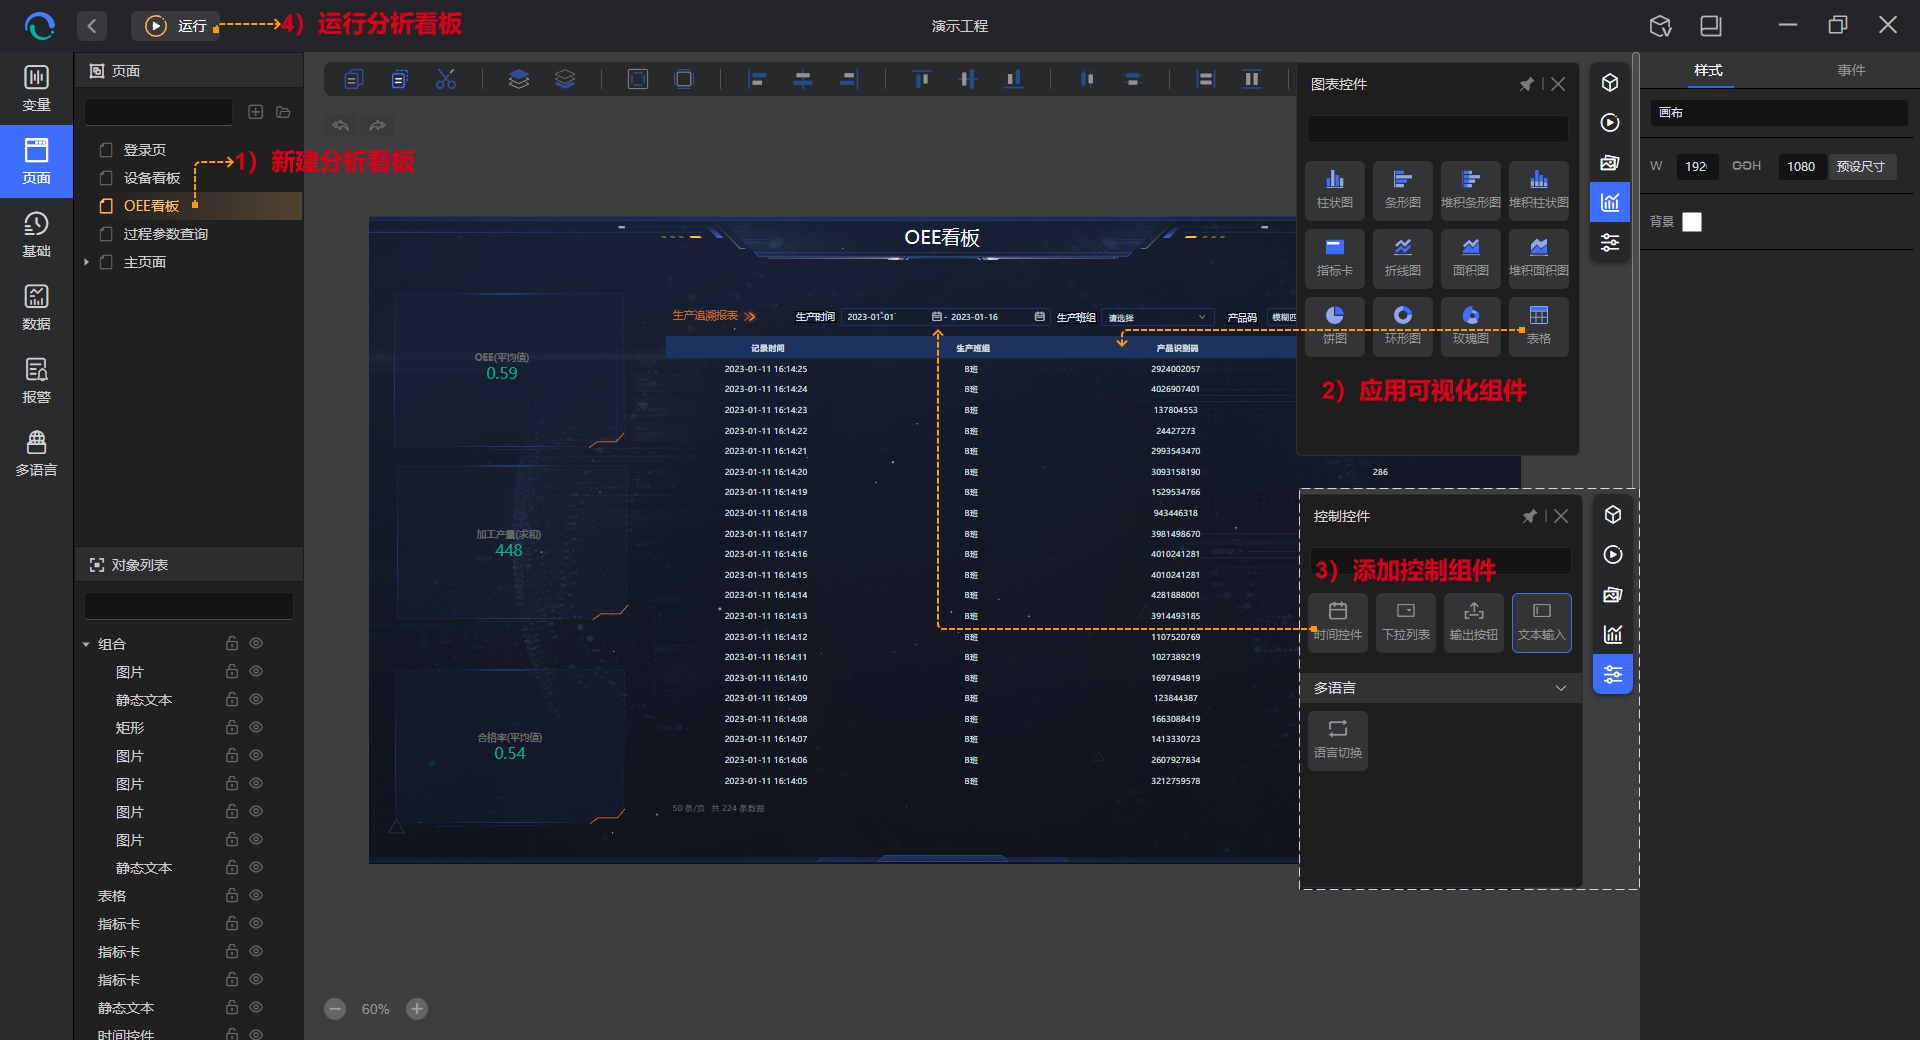Screen dimensions: 1920x1040
Task: Click the 背景 white color swatch
Action: 1692,222
